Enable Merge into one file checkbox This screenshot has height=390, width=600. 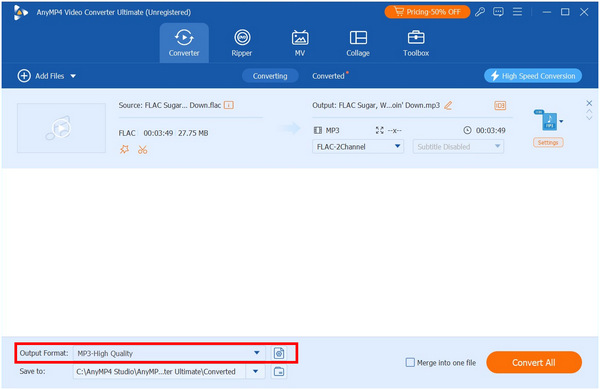pyautogui.click(x=410, y=362)
